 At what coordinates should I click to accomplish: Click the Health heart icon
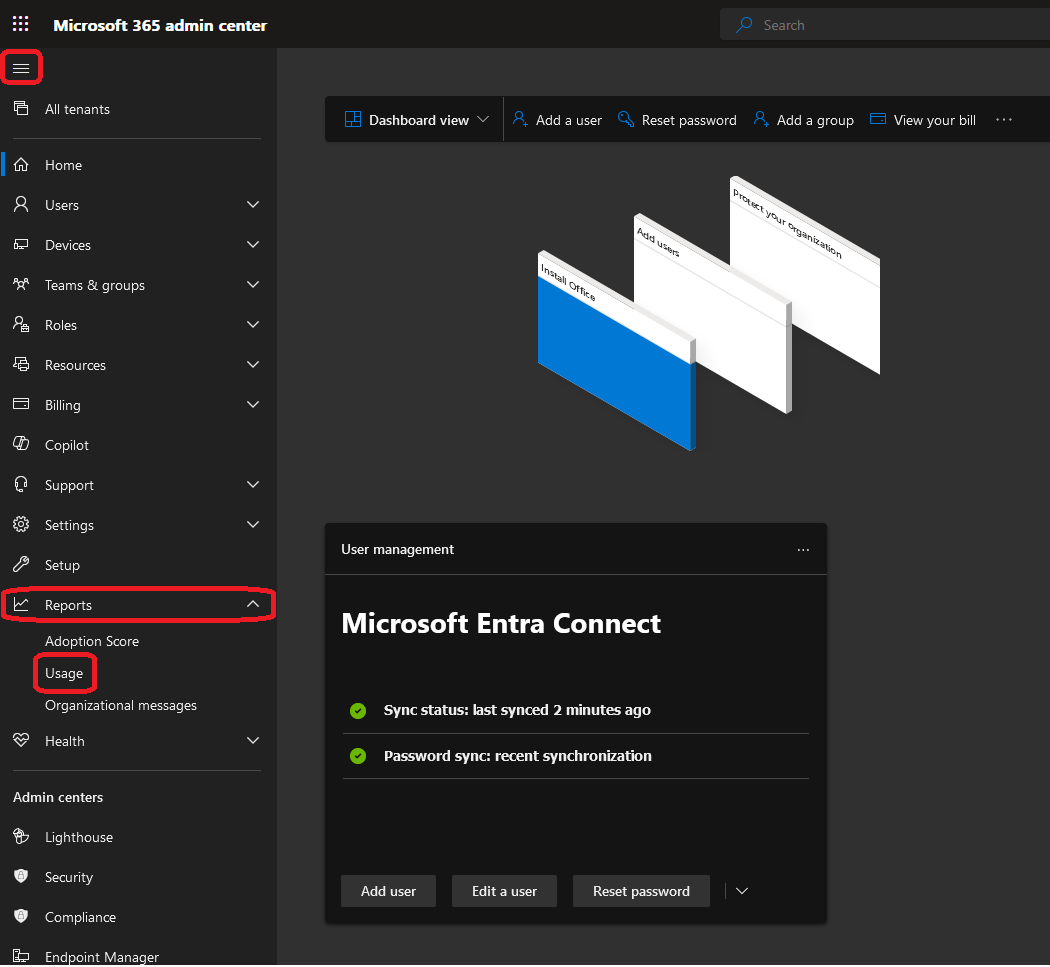click(x=21, y=740)
